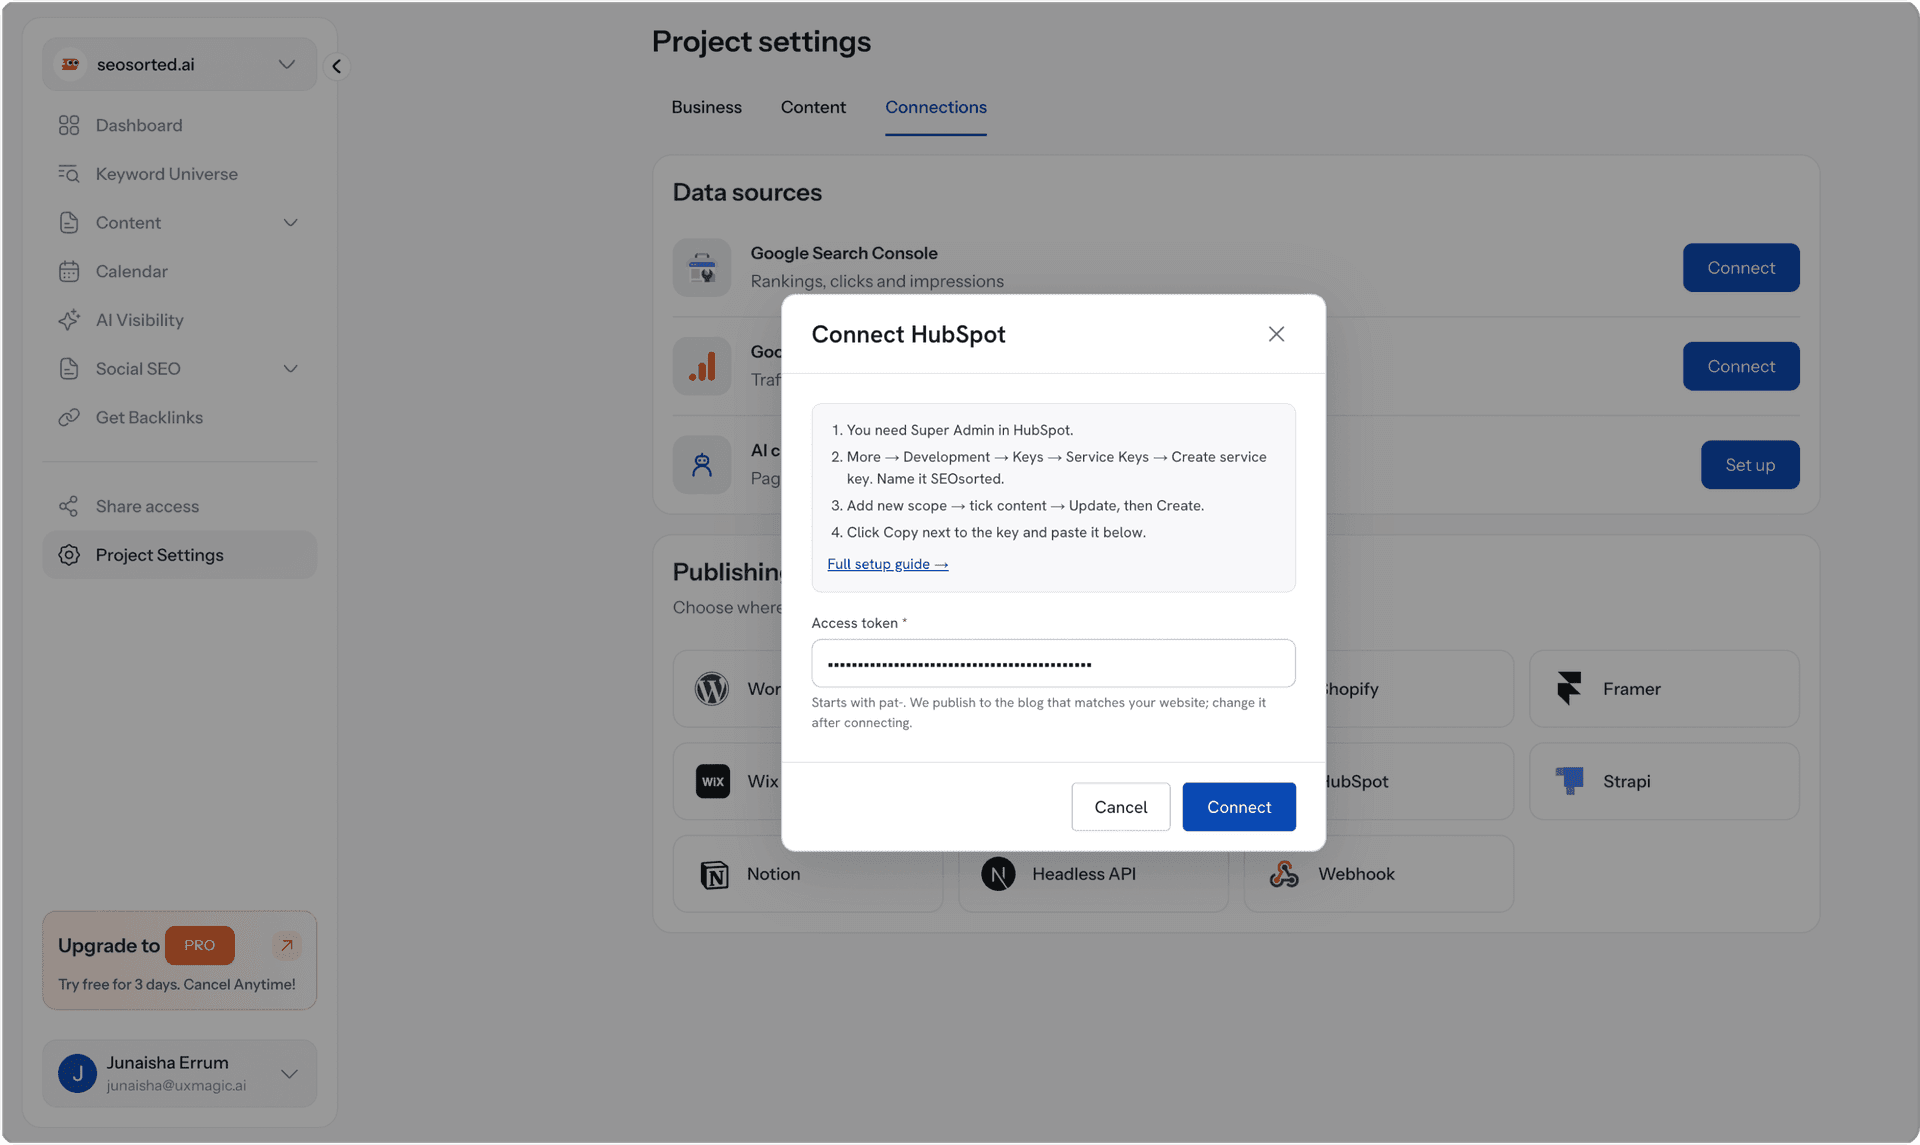This screenshot has height=1145, width=1920.
Task: Click the Keyword Universe search icon
Action: coord(69,174)
